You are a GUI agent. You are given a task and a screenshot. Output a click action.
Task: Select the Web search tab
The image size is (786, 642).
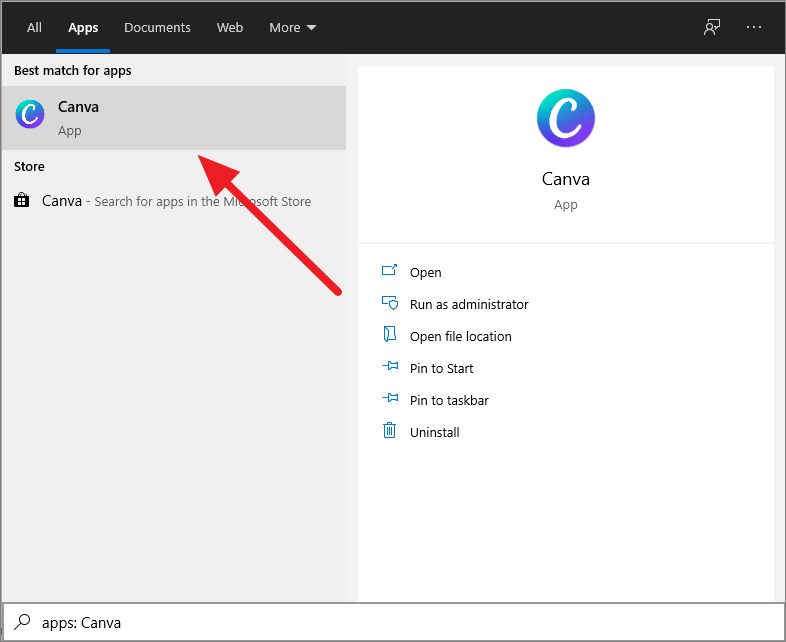tap(230, 27)
